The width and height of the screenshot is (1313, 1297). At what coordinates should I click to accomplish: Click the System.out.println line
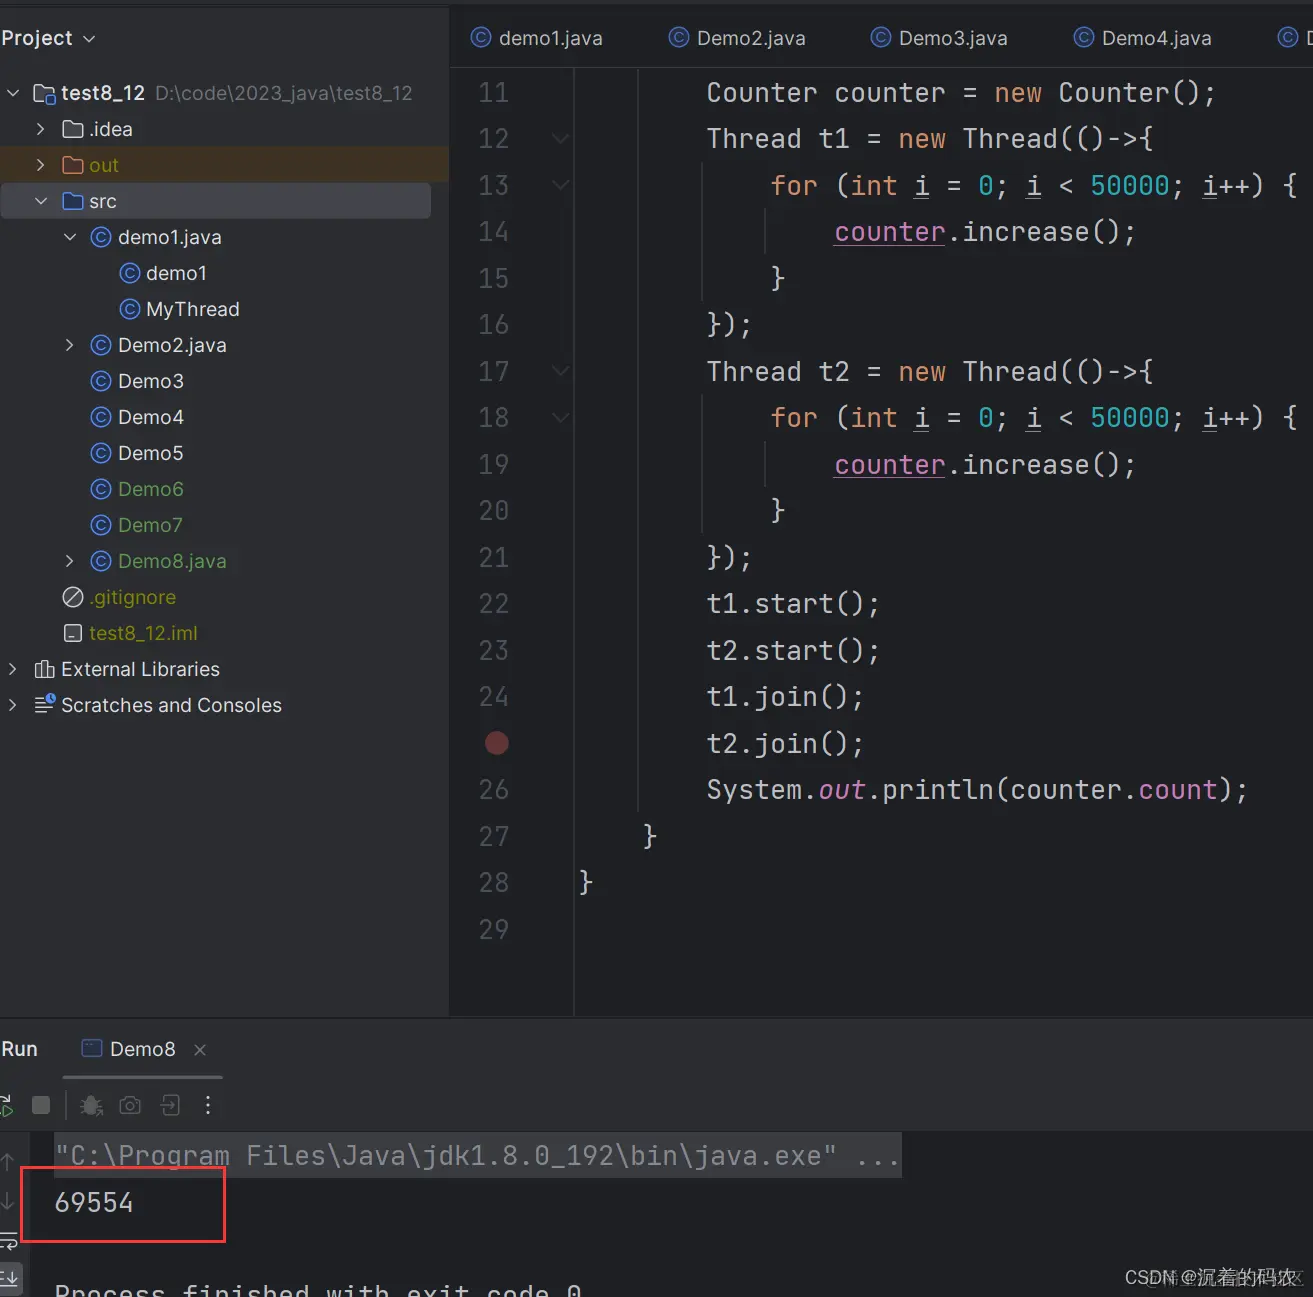pyautogui.click(x=977, y=790)
